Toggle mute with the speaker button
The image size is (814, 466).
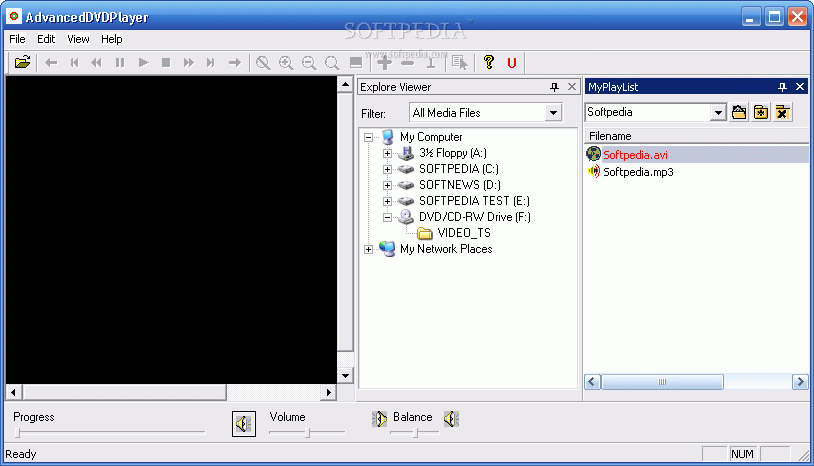click(x=243, y=424)
